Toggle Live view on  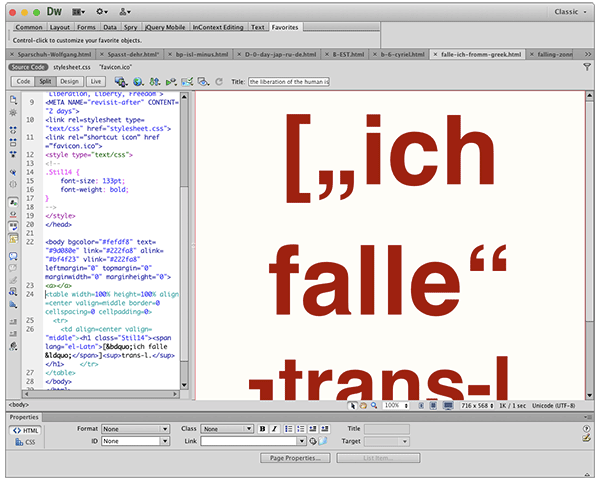point(96,82)
